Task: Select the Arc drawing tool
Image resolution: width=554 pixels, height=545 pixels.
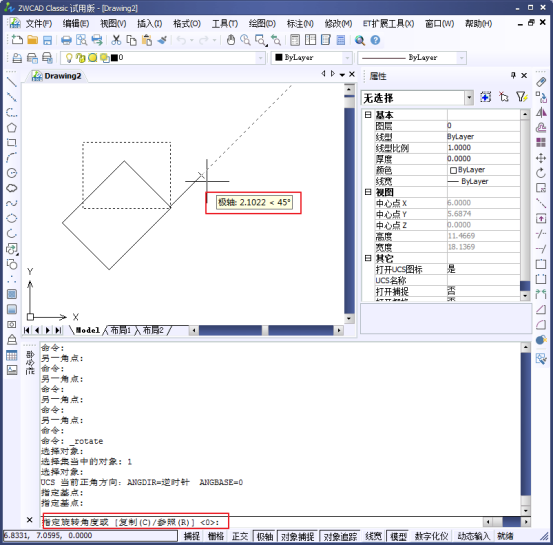Action: pyautogui.click(x=12, y=158)
